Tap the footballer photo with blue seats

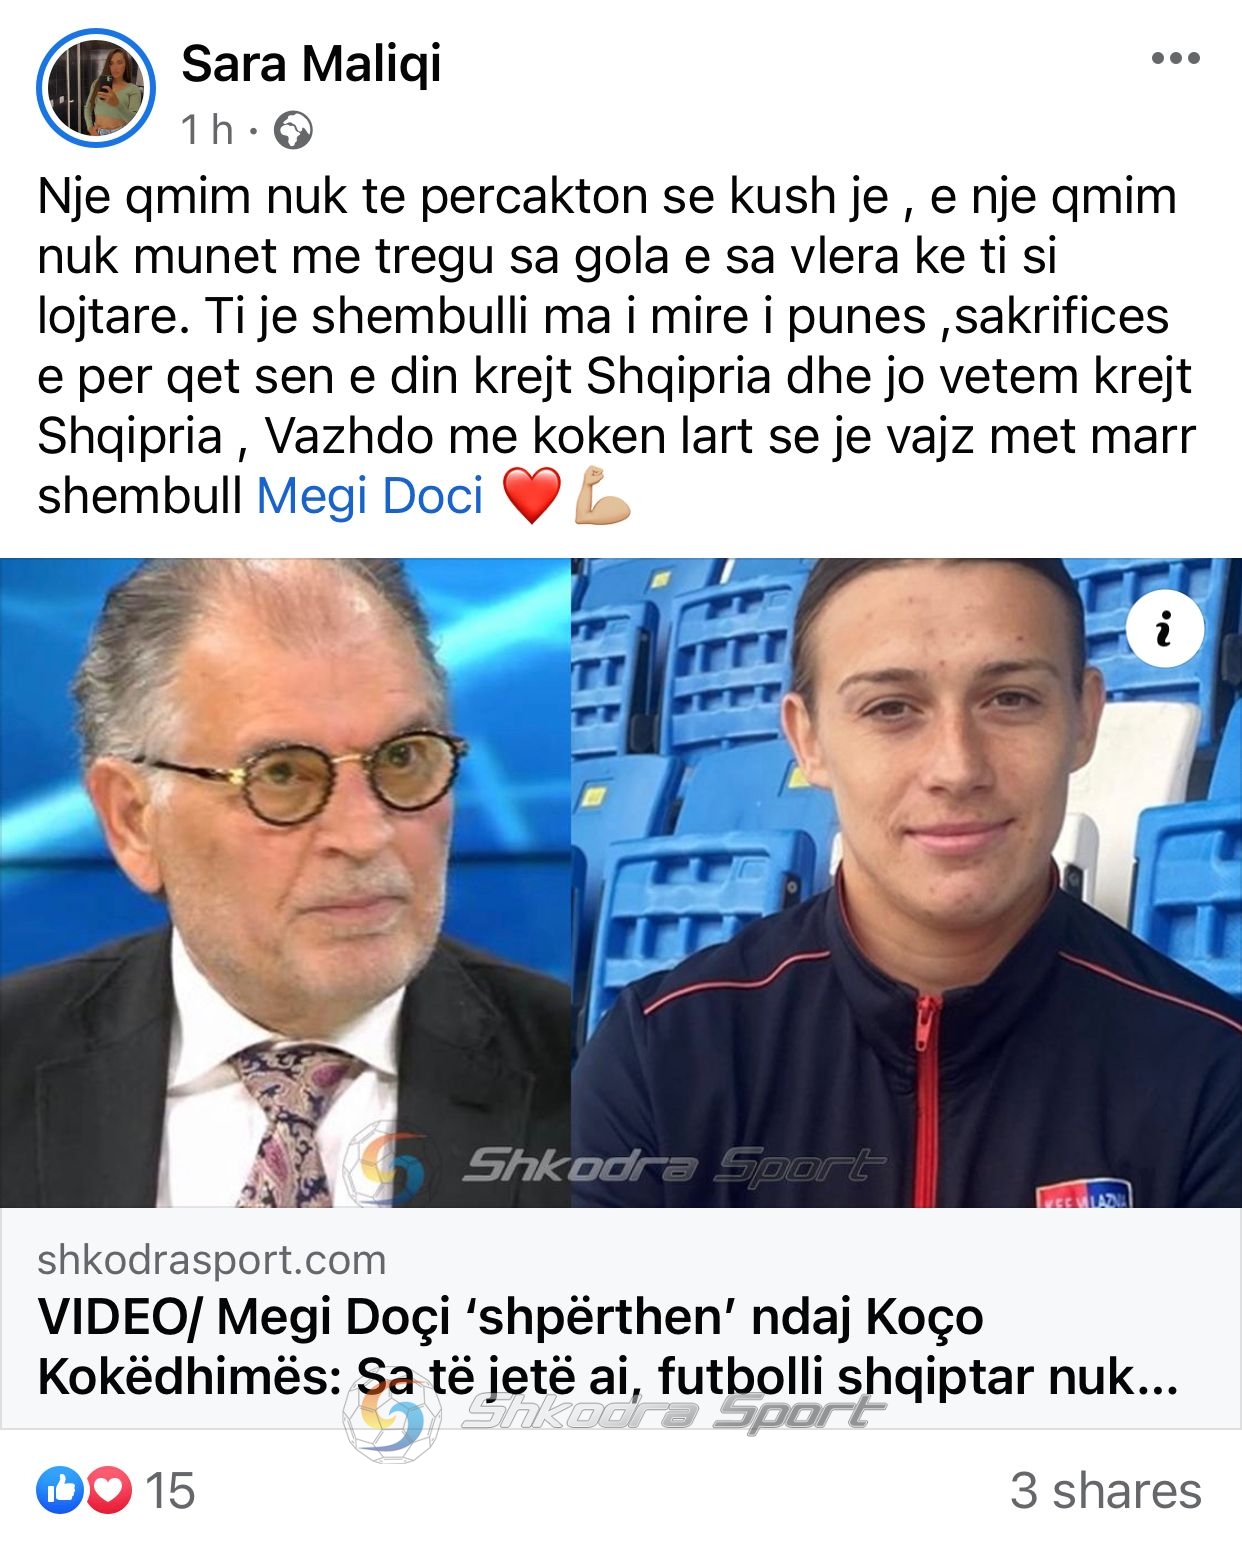pos(906,882)
